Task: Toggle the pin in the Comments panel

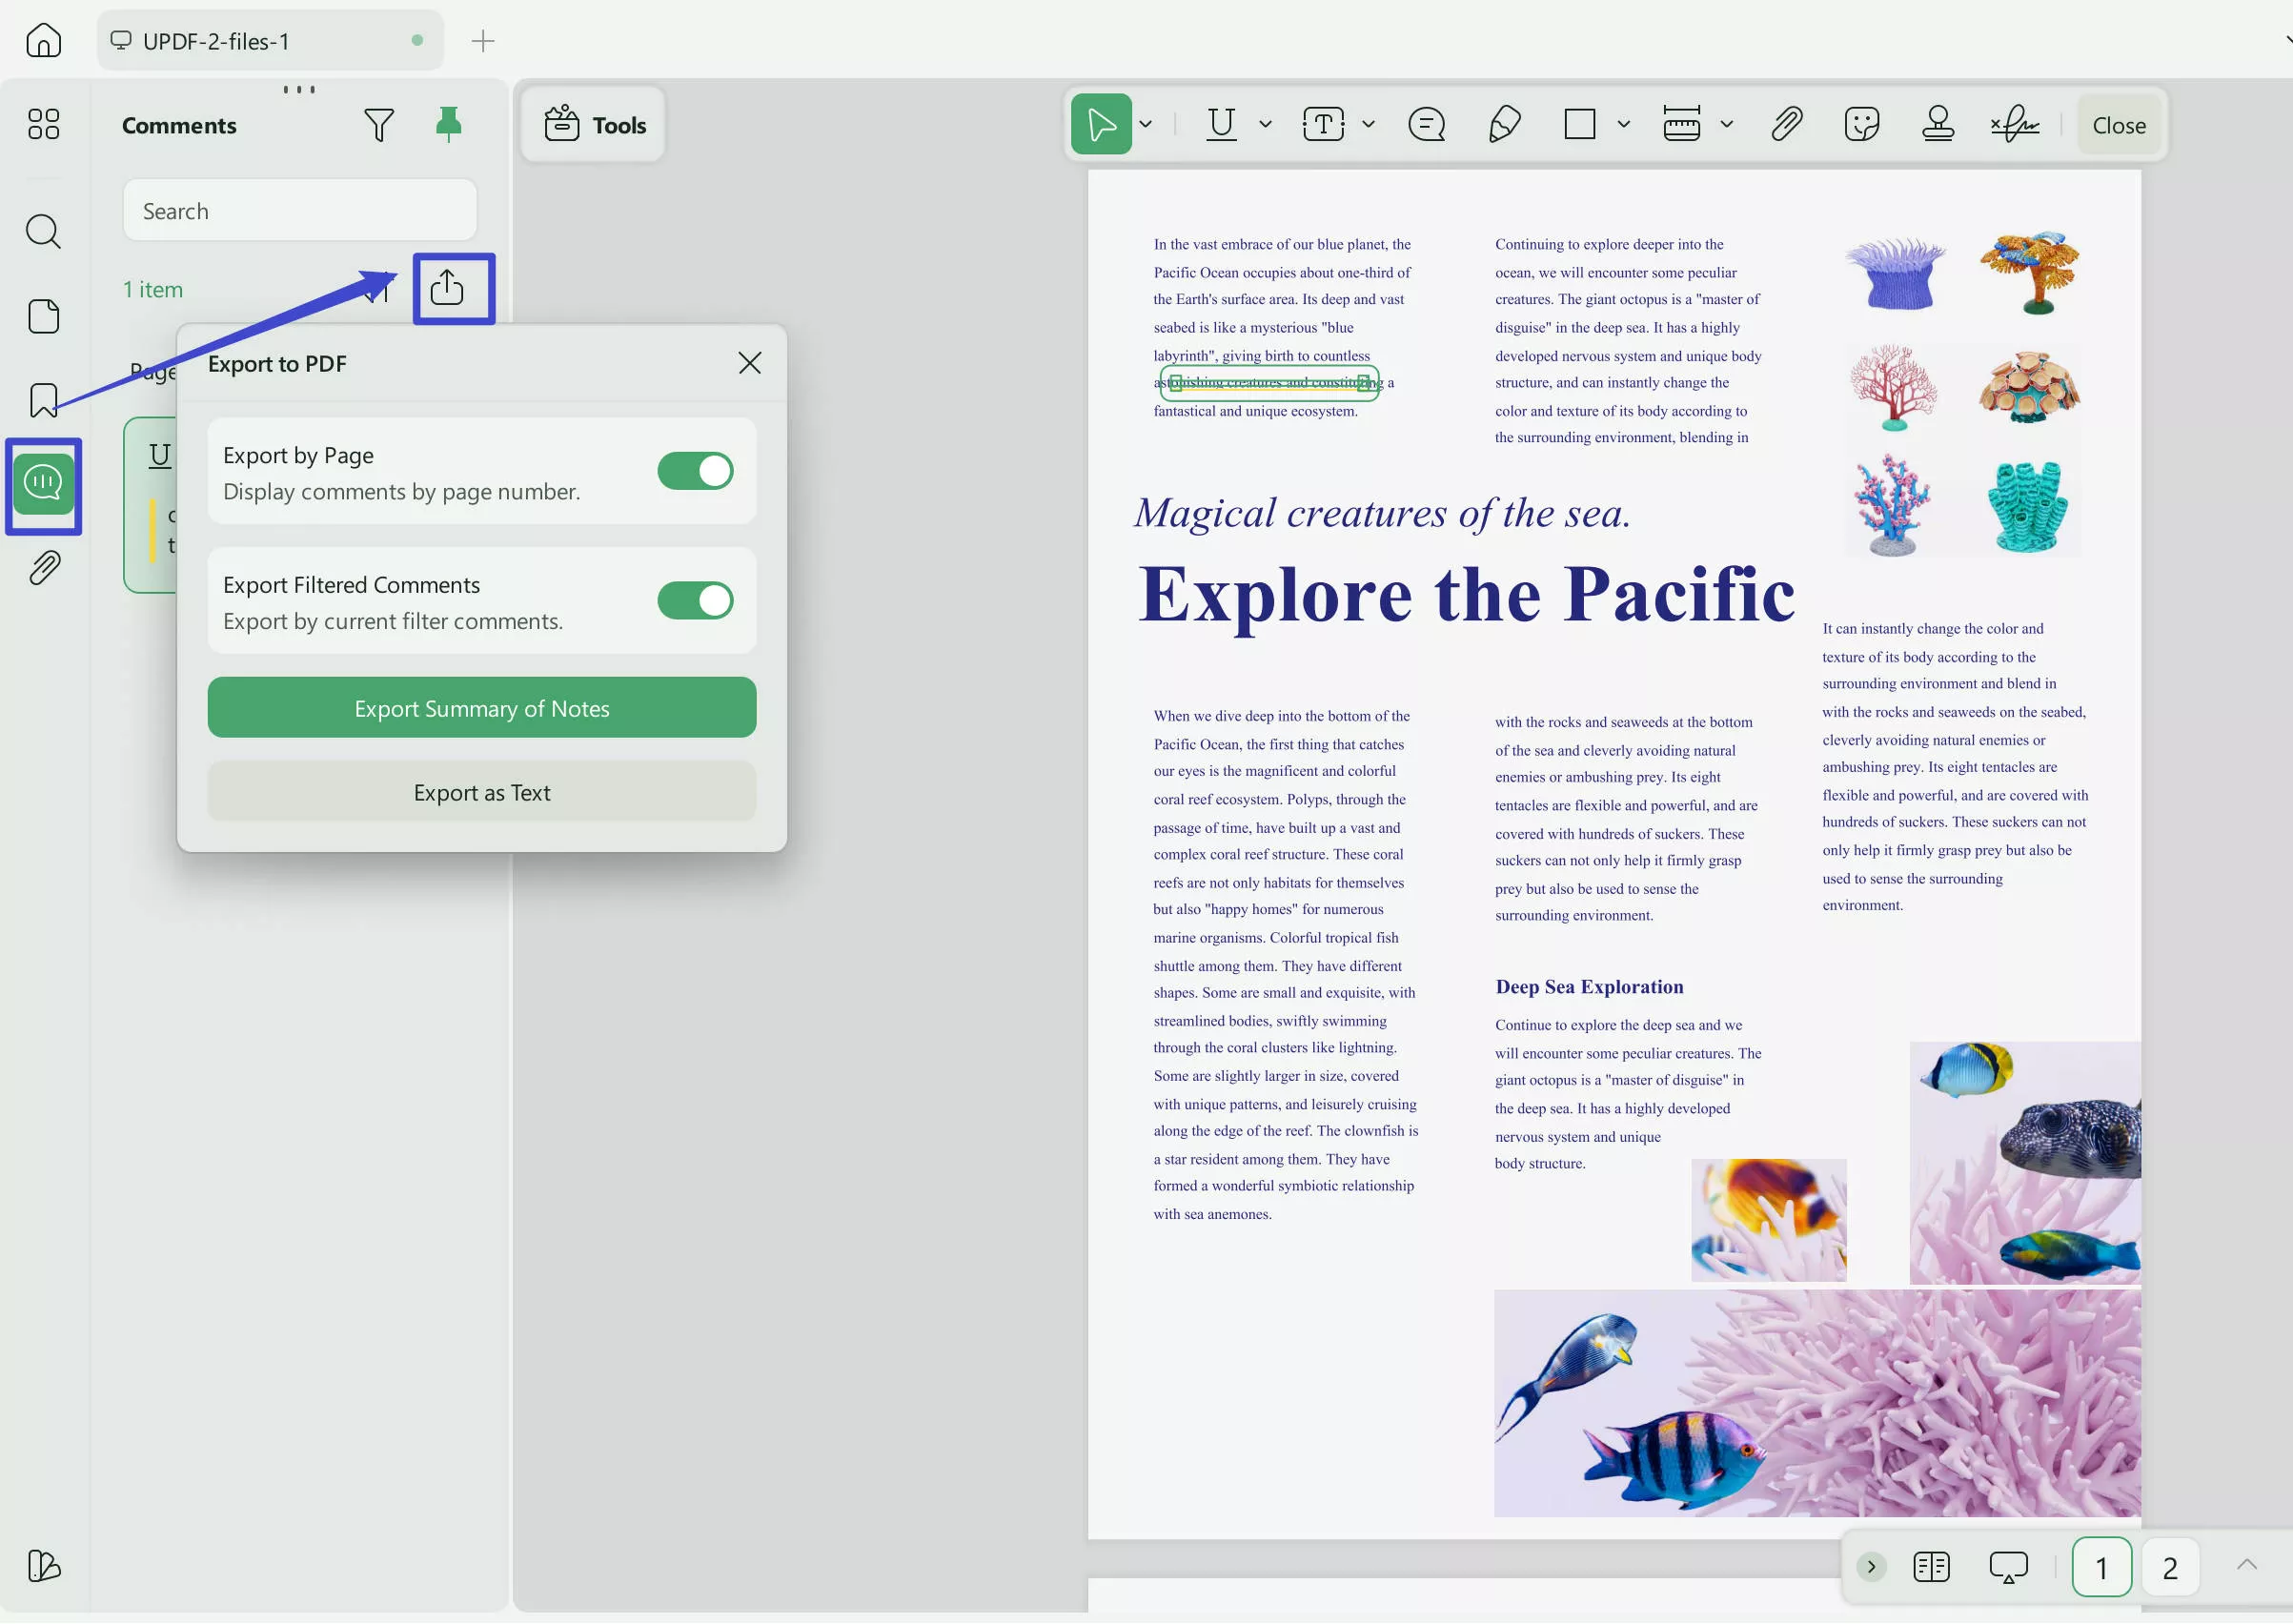Action: point(448,124)
